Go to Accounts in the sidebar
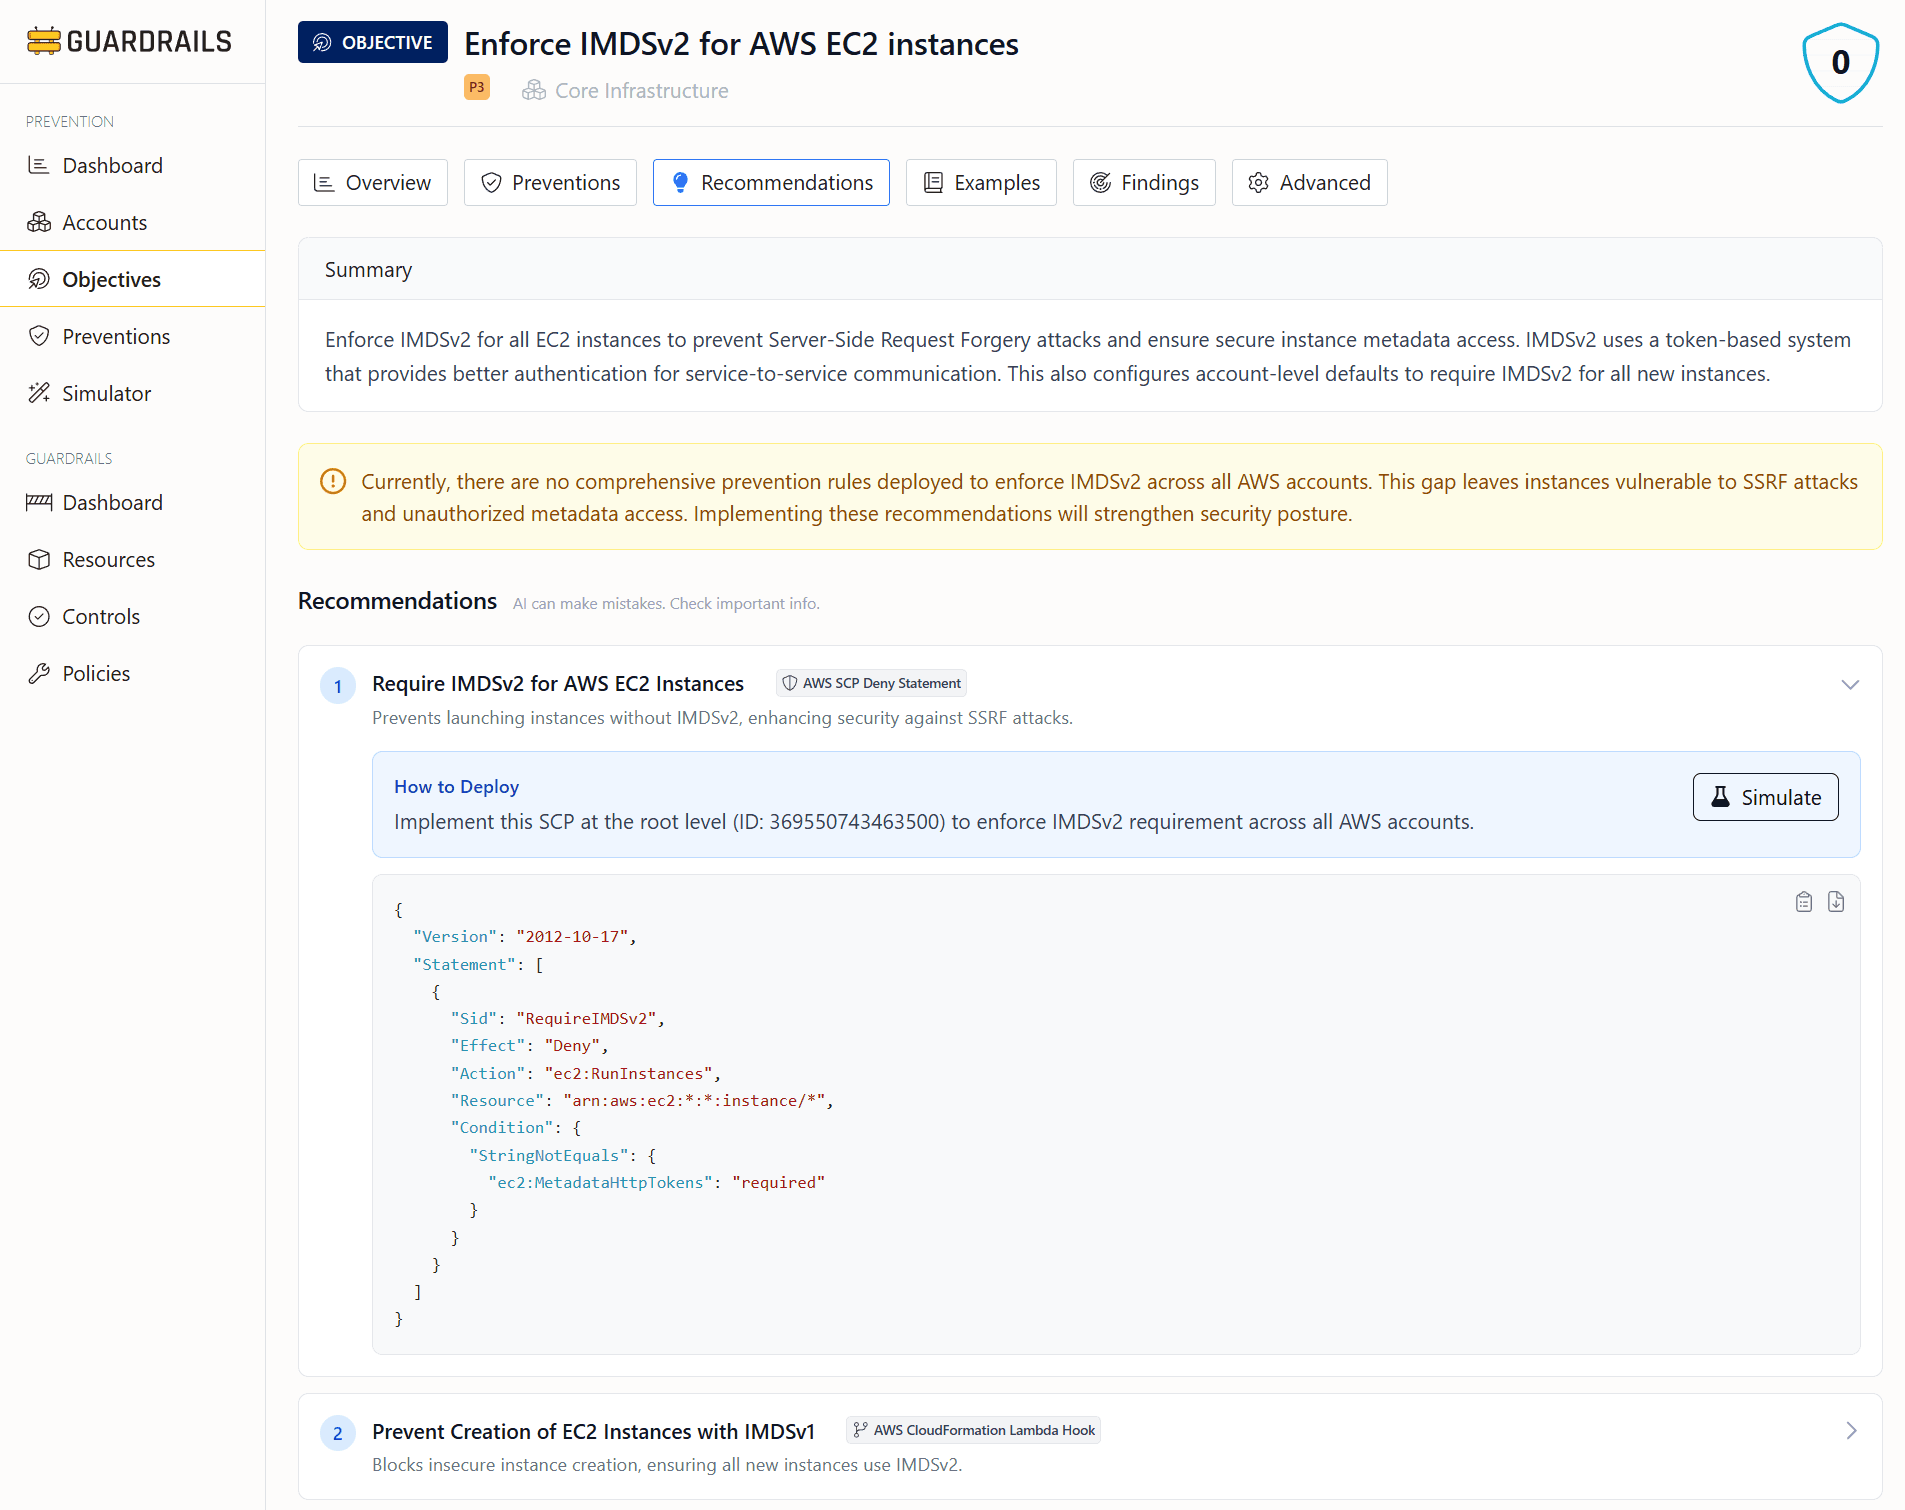Screen dimensions: 1905x1510 click(104, 223)
